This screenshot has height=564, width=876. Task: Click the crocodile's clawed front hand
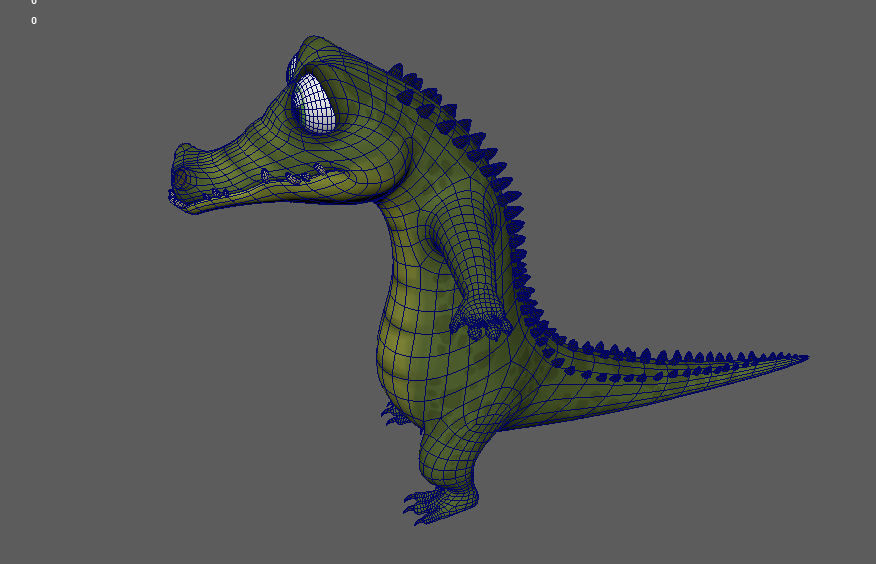coord(482,322)
